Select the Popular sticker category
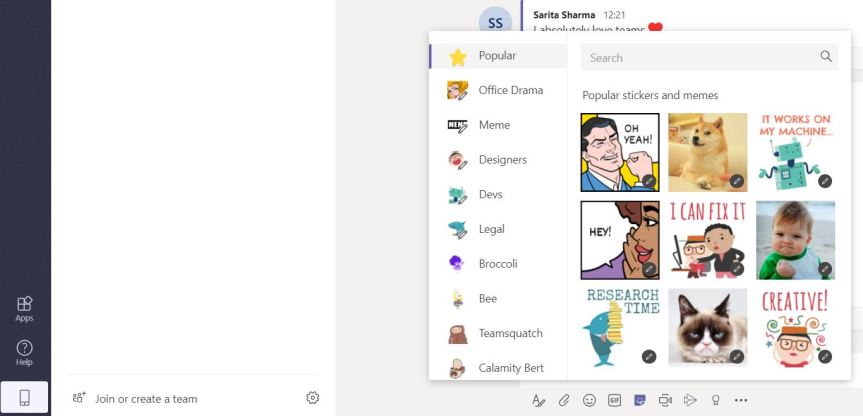Image resolution: width=863 pixels, height=416 pixels. (497, 56)
